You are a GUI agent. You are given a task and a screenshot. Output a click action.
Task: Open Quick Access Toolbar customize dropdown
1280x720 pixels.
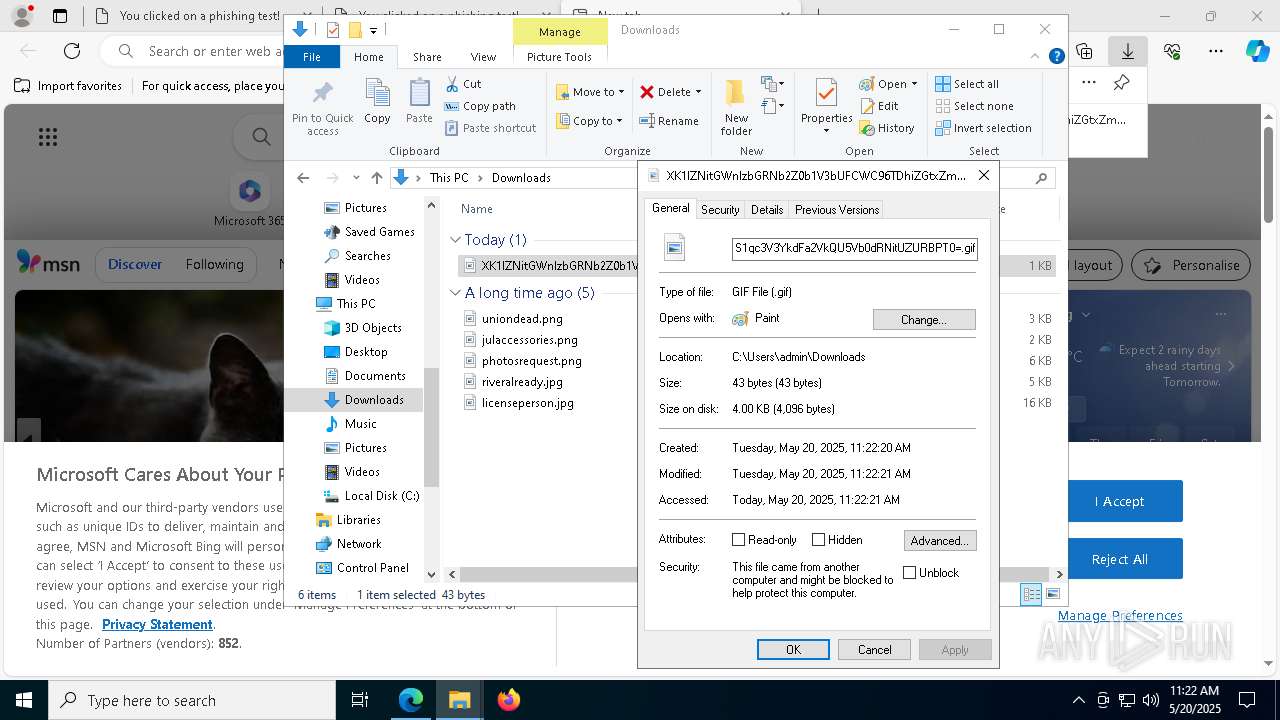[373, 30]
